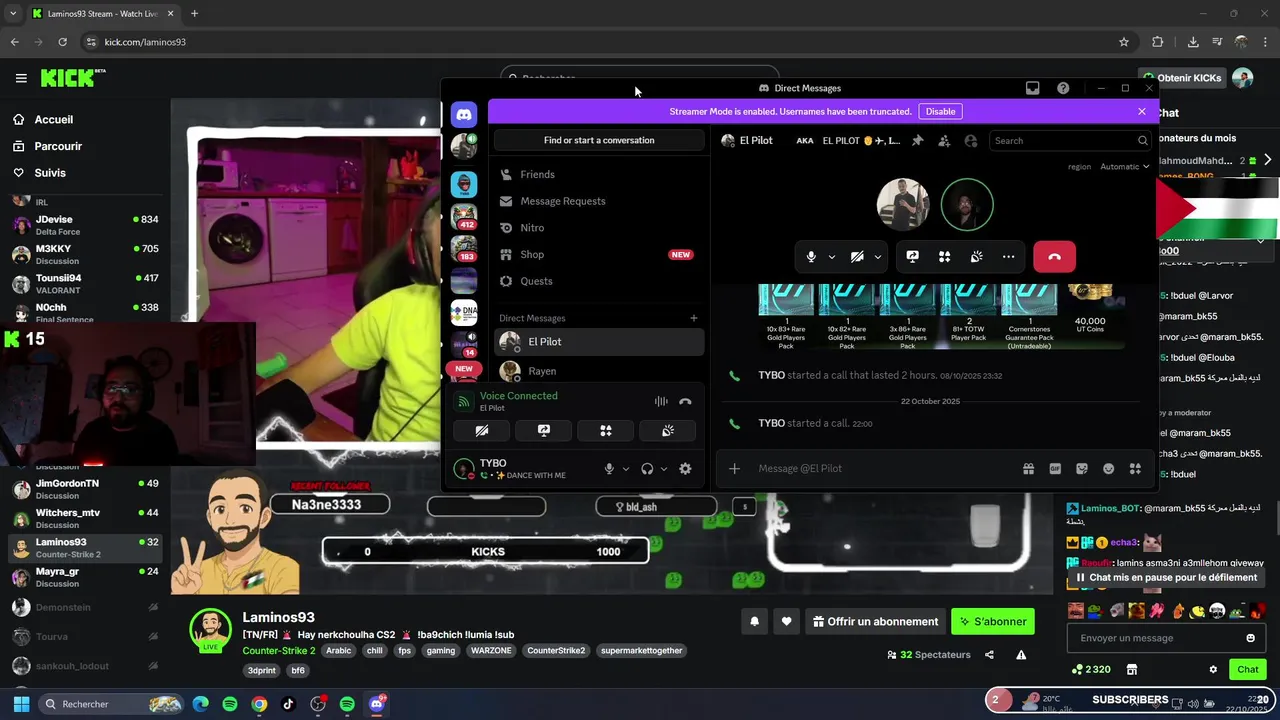Send a gift icon in message bar
The width and height of the screenshot is (1280, 720).
click(1028, 469)
